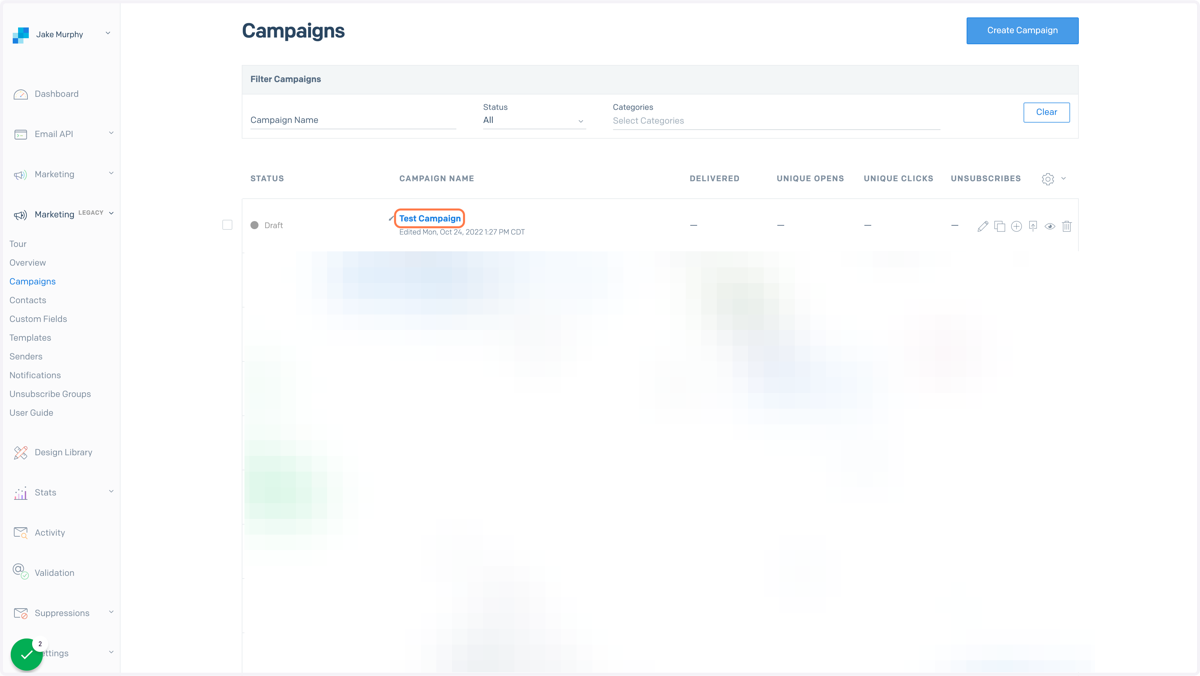Delete Test Campaign using trash icon
1200x676 pixels.
[x=1067, y=226]
